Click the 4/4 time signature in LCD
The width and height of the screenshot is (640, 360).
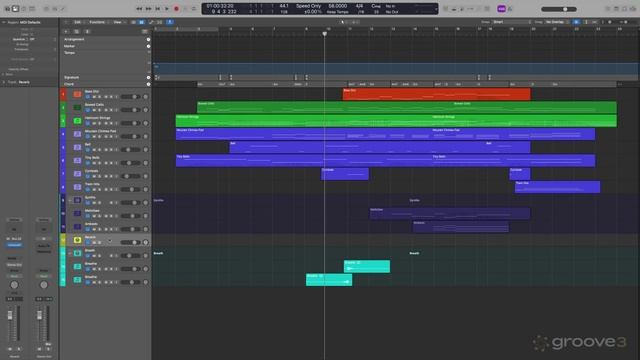359,6
